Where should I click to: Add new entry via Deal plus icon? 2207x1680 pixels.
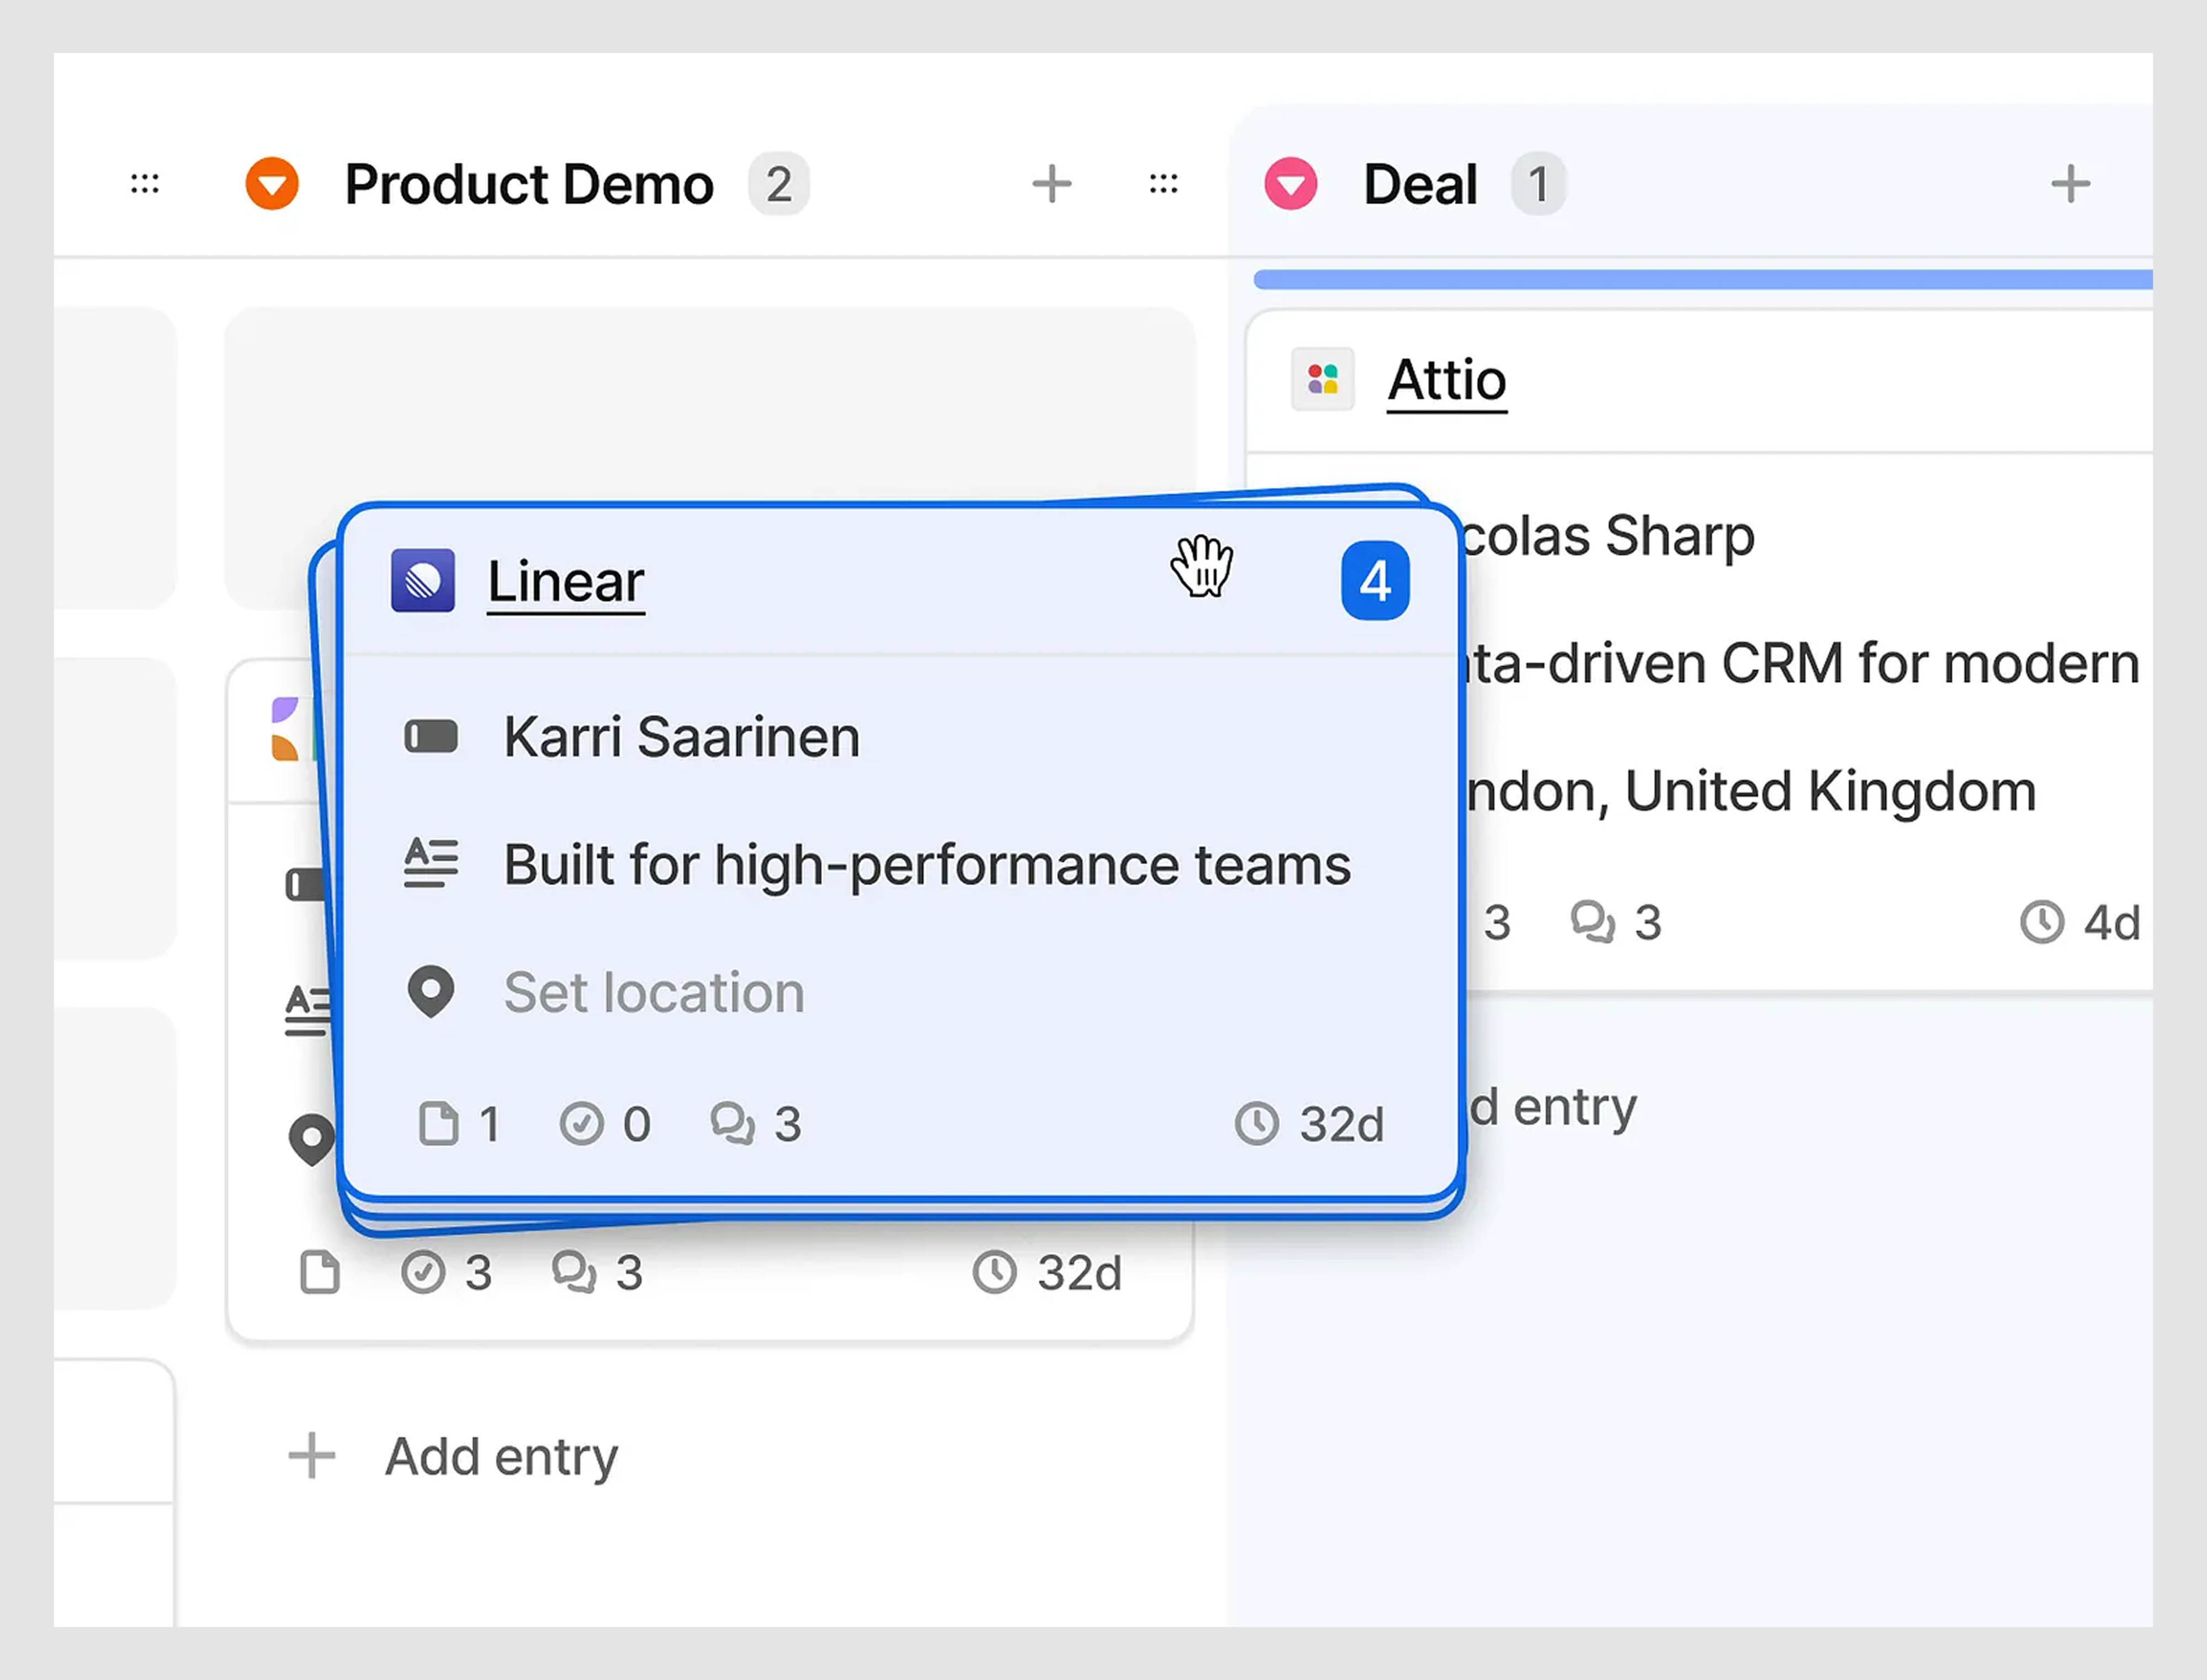tap(2070, 184)
